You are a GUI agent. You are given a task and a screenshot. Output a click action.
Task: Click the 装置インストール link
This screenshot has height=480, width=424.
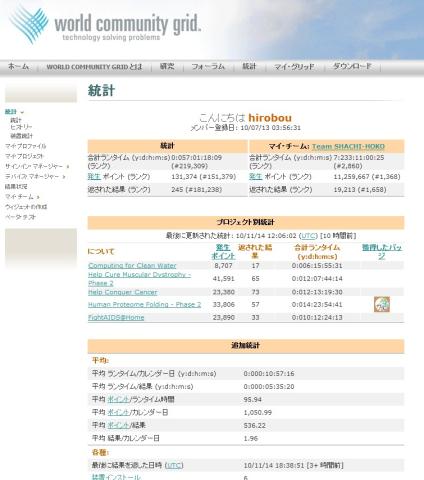click(116, 477)
